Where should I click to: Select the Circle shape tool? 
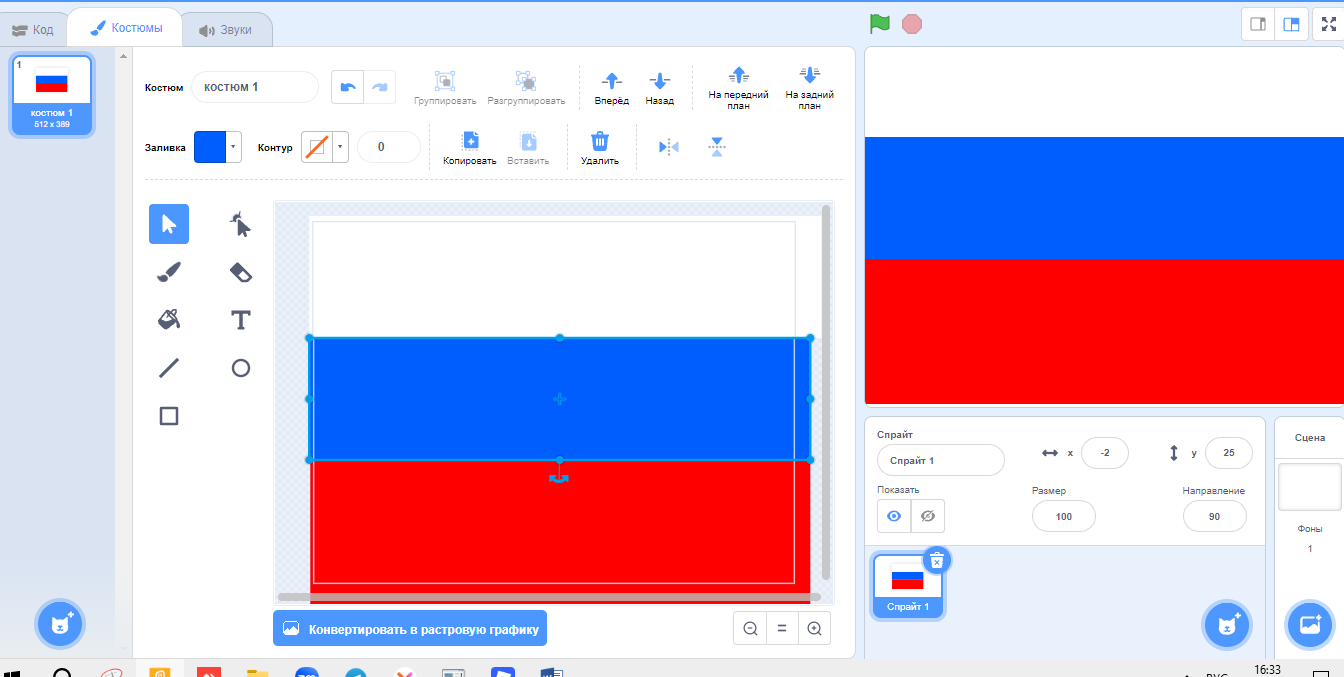[x=240, y=368]
